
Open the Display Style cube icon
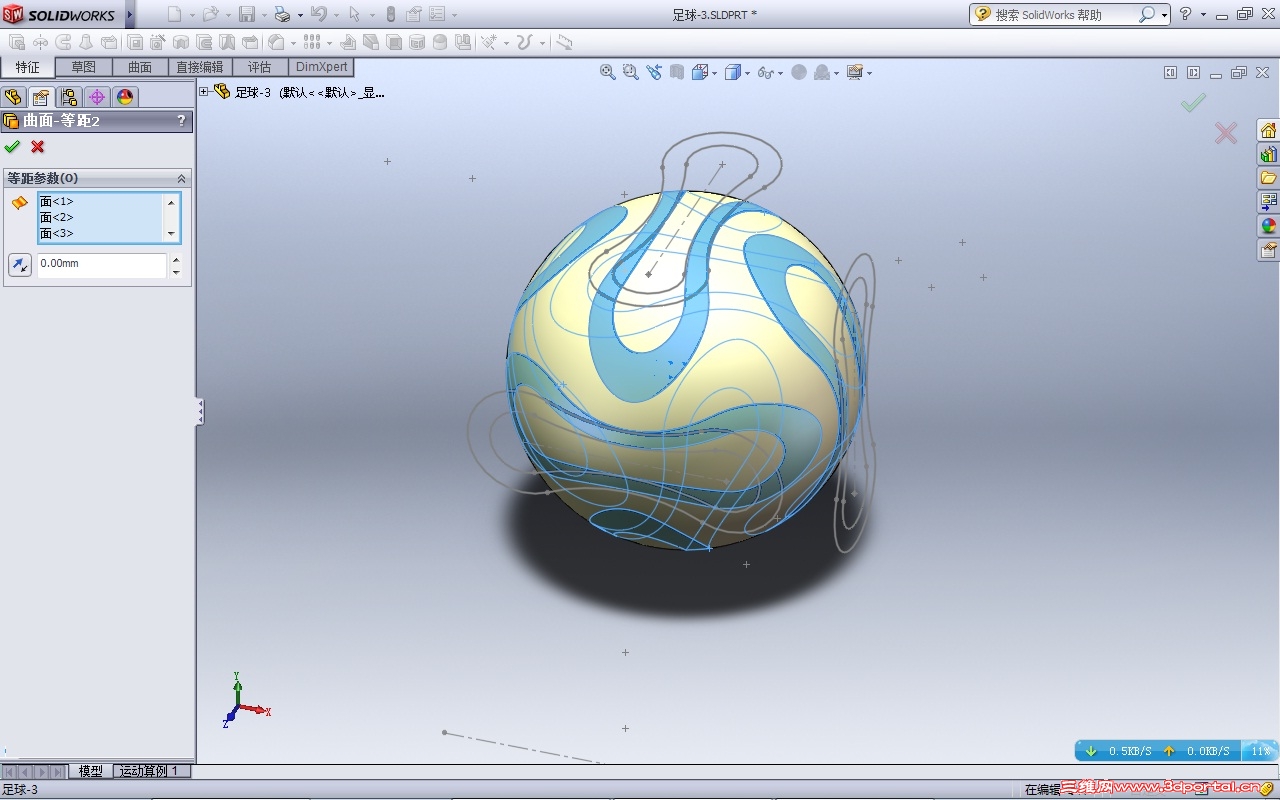pos(732,72)
